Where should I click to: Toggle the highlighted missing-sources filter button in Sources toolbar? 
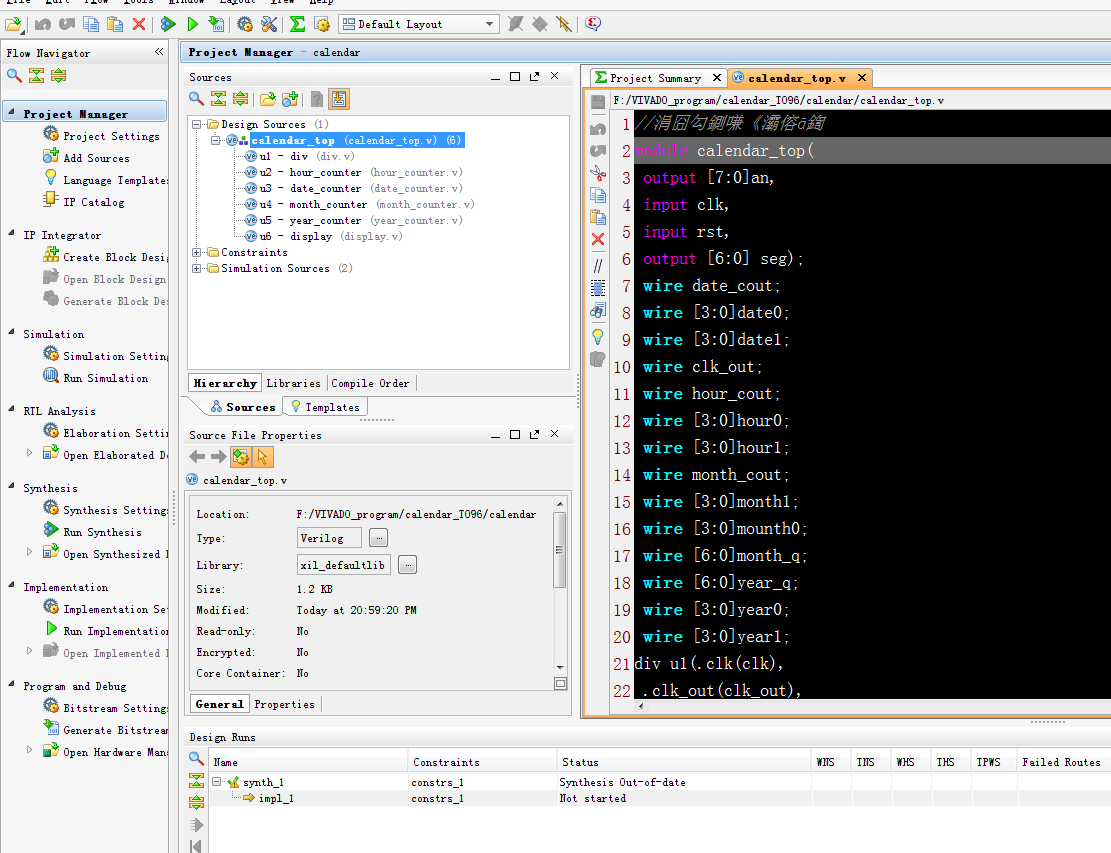338,99
